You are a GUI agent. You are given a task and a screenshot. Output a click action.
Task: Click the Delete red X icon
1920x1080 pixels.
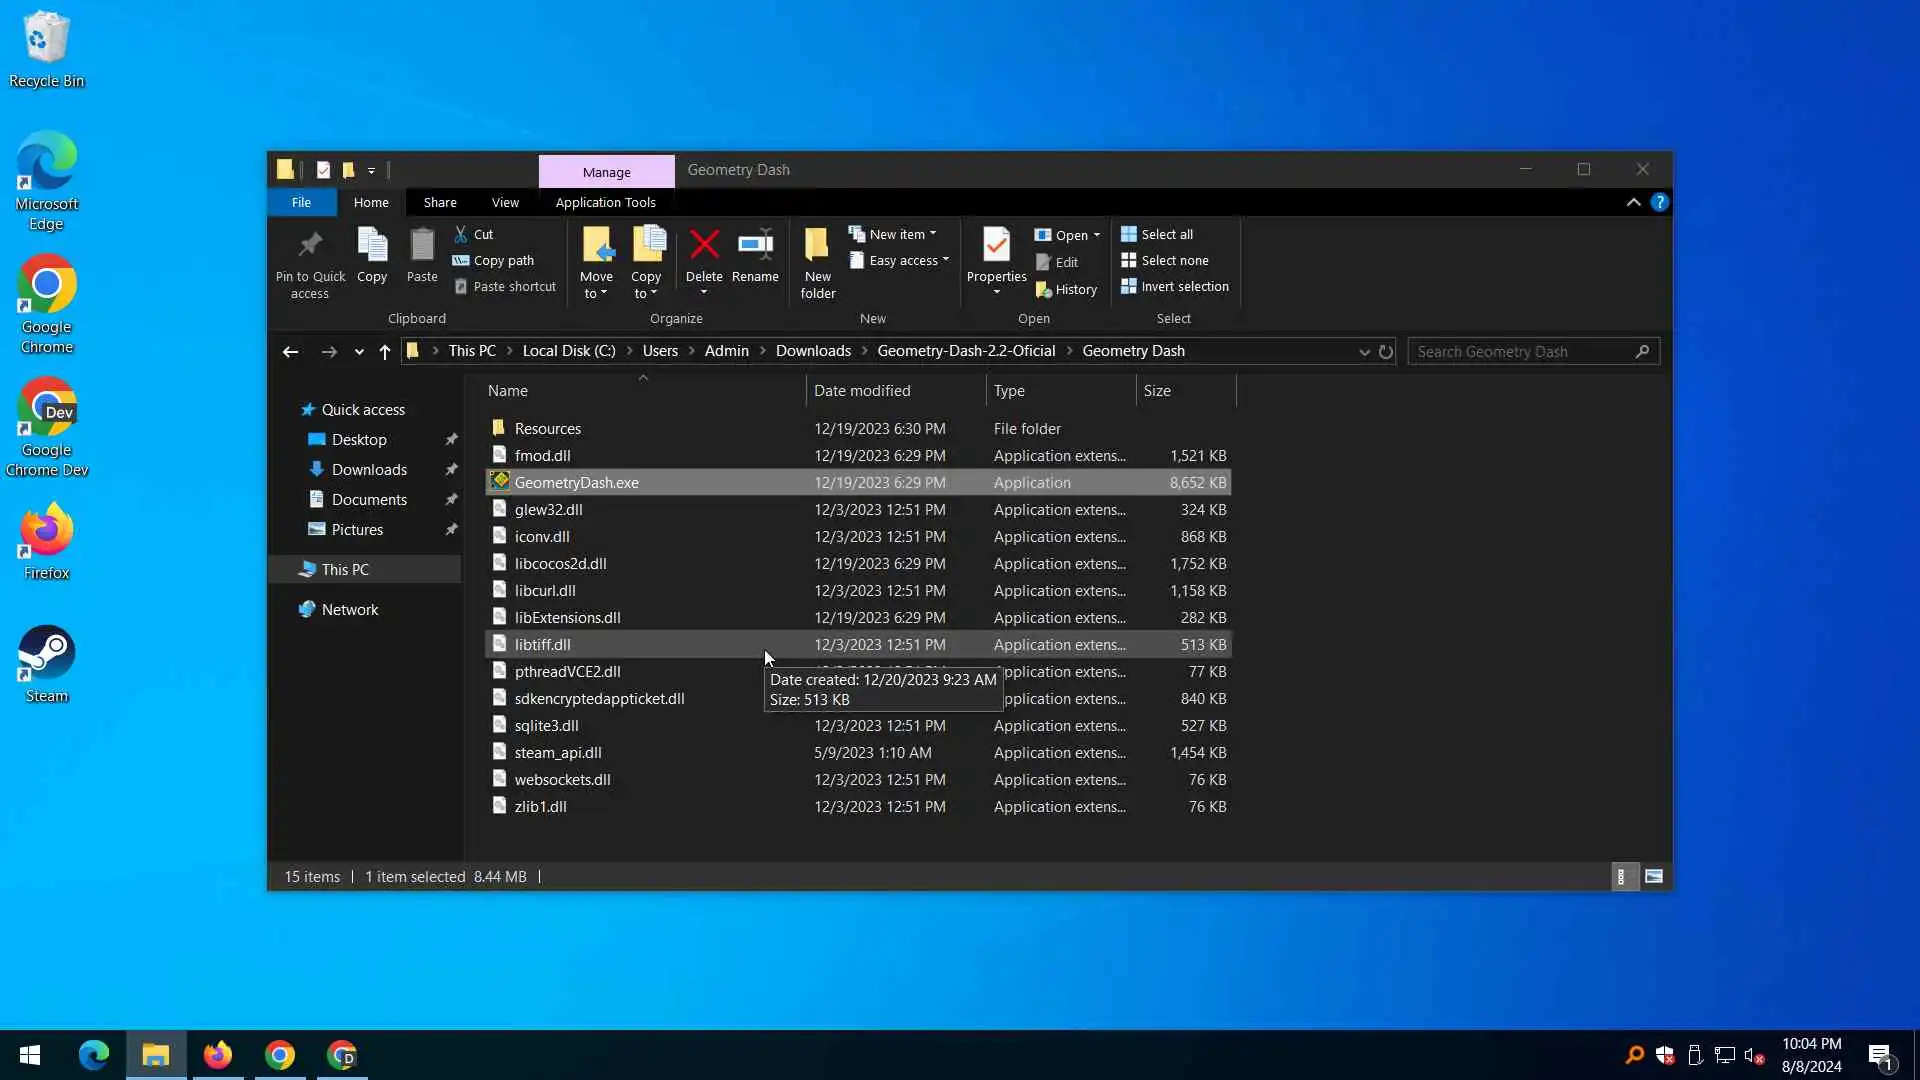click(x=704, y=245)
